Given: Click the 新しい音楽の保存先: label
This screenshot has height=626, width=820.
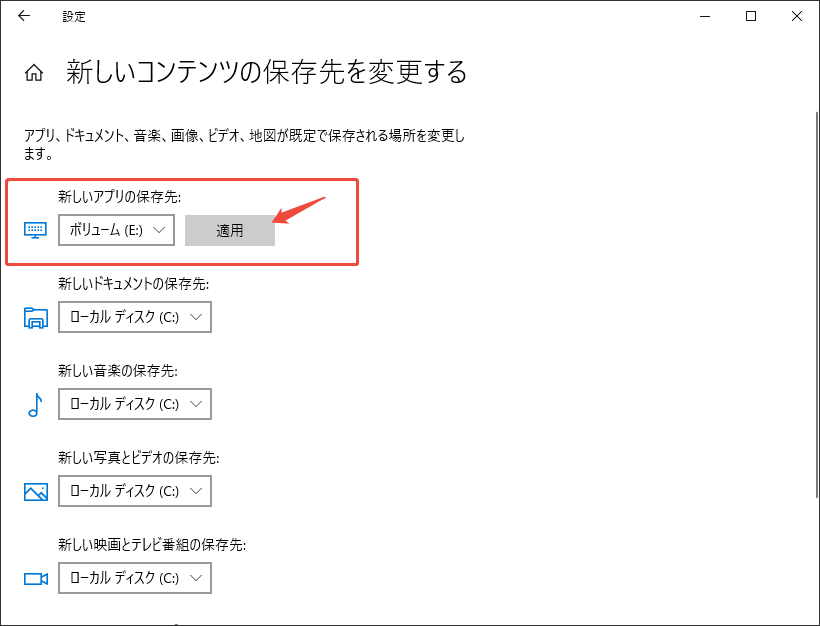Looking at the screenshot, I should 118,371.
